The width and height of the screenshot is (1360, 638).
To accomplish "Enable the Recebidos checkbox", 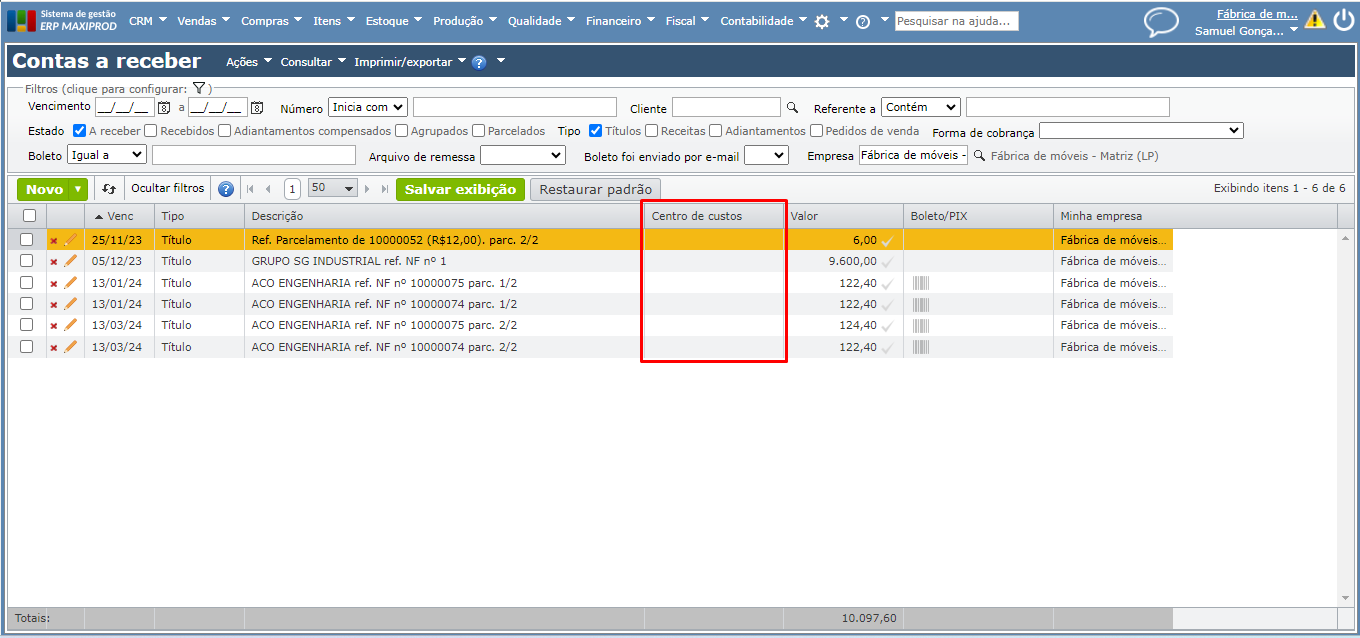I will coord(151,131).
